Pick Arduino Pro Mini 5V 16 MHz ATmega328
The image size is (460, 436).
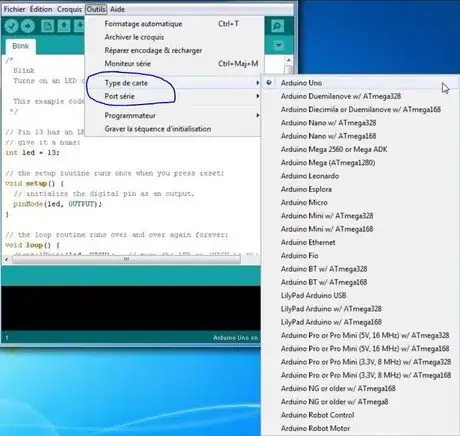click(360, 335)
